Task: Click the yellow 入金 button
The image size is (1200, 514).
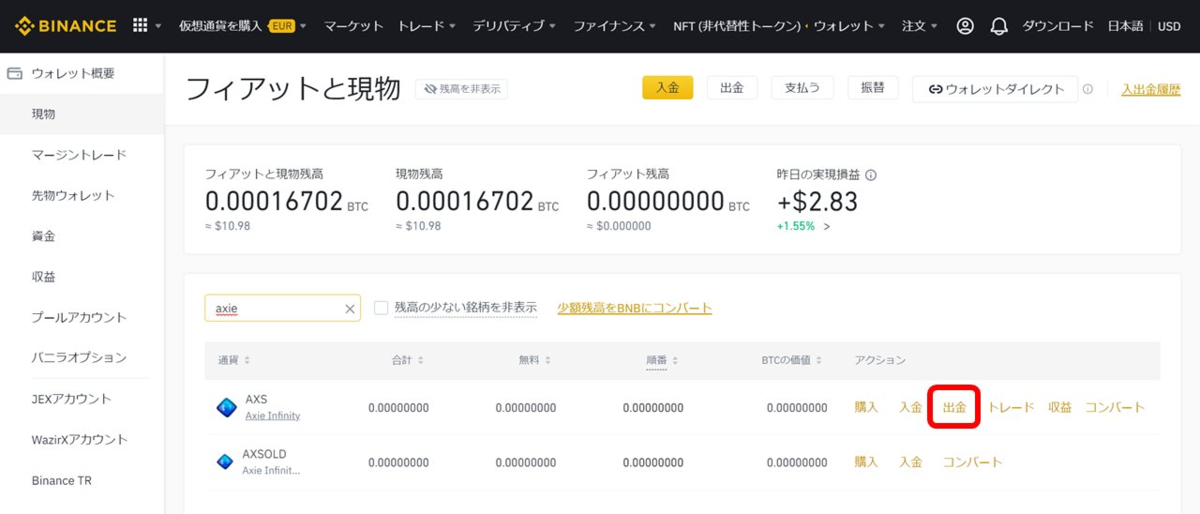Action: pyautogui.click(x=667, y=88)
